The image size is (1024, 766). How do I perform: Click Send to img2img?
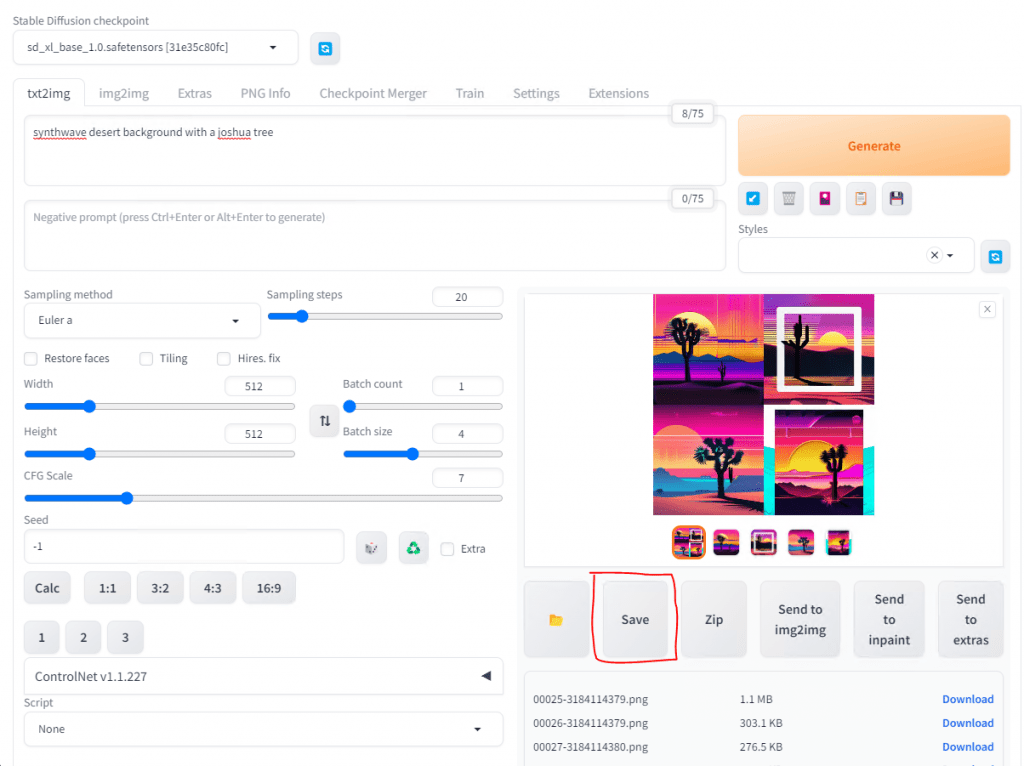point(800,619)
